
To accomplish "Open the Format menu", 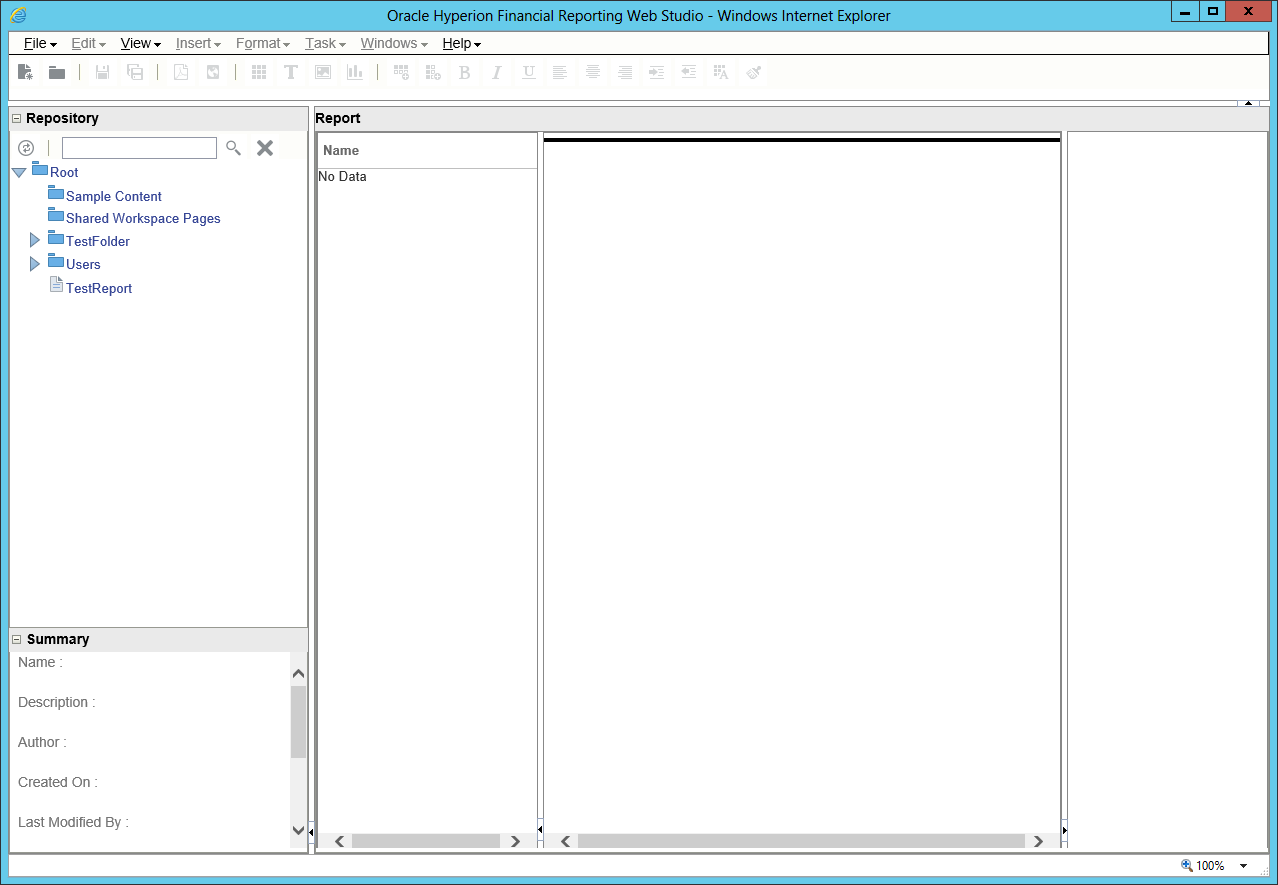I will pyautogui.click(x=263, y=43).
